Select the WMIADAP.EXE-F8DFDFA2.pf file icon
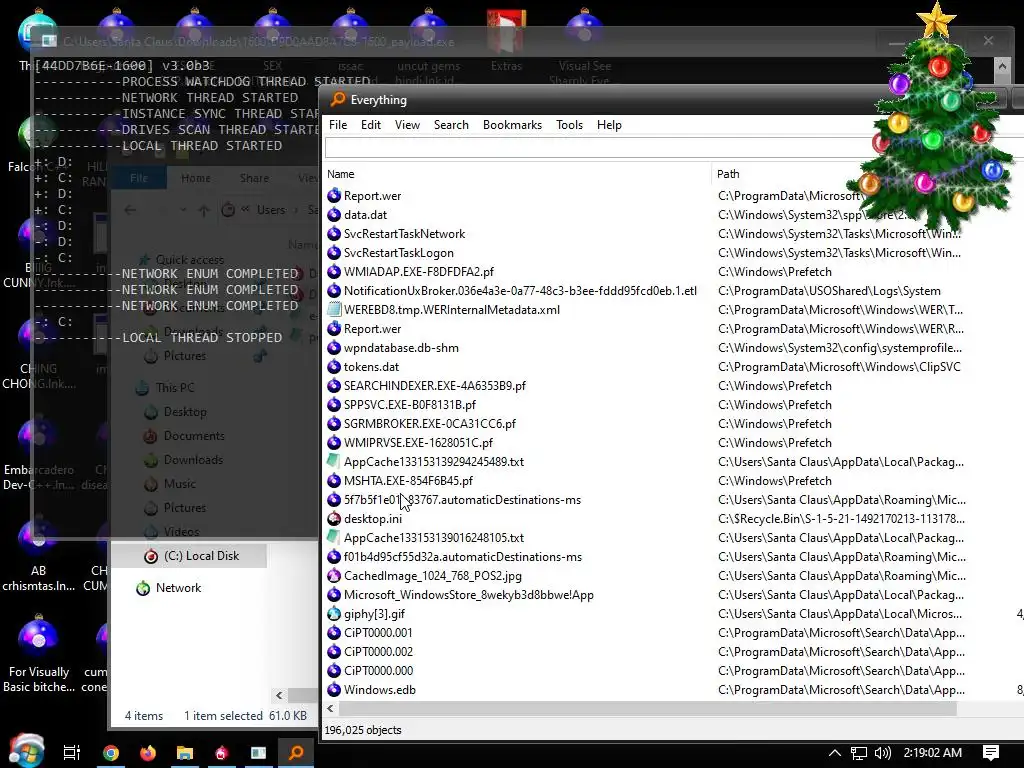 click(x=334, y=272)
